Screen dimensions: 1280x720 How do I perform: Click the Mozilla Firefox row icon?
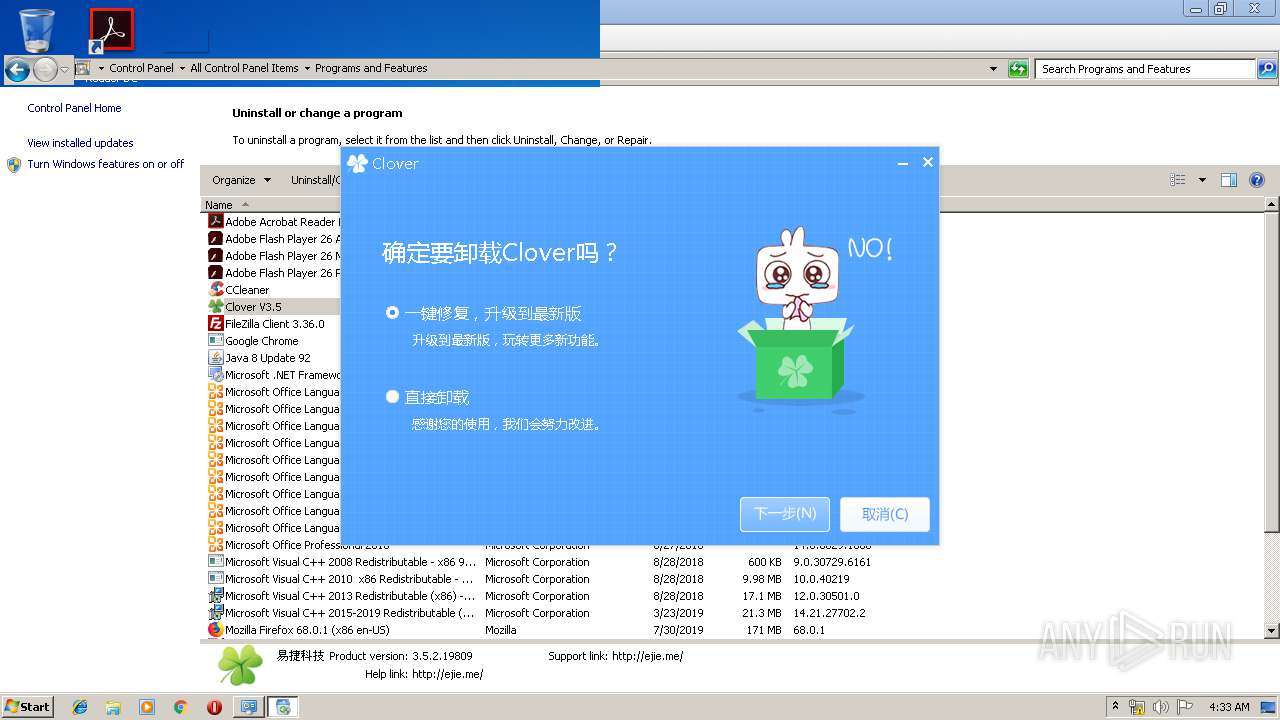pyautogui.click(x=215, y=630)
